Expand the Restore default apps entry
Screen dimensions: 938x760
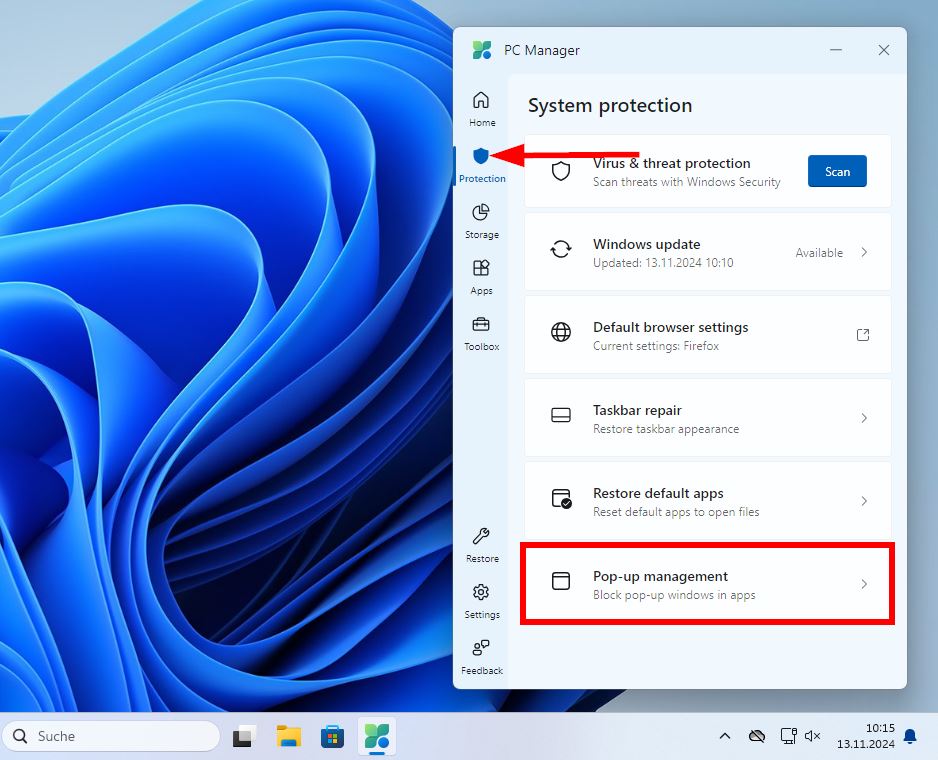point(864,501)
